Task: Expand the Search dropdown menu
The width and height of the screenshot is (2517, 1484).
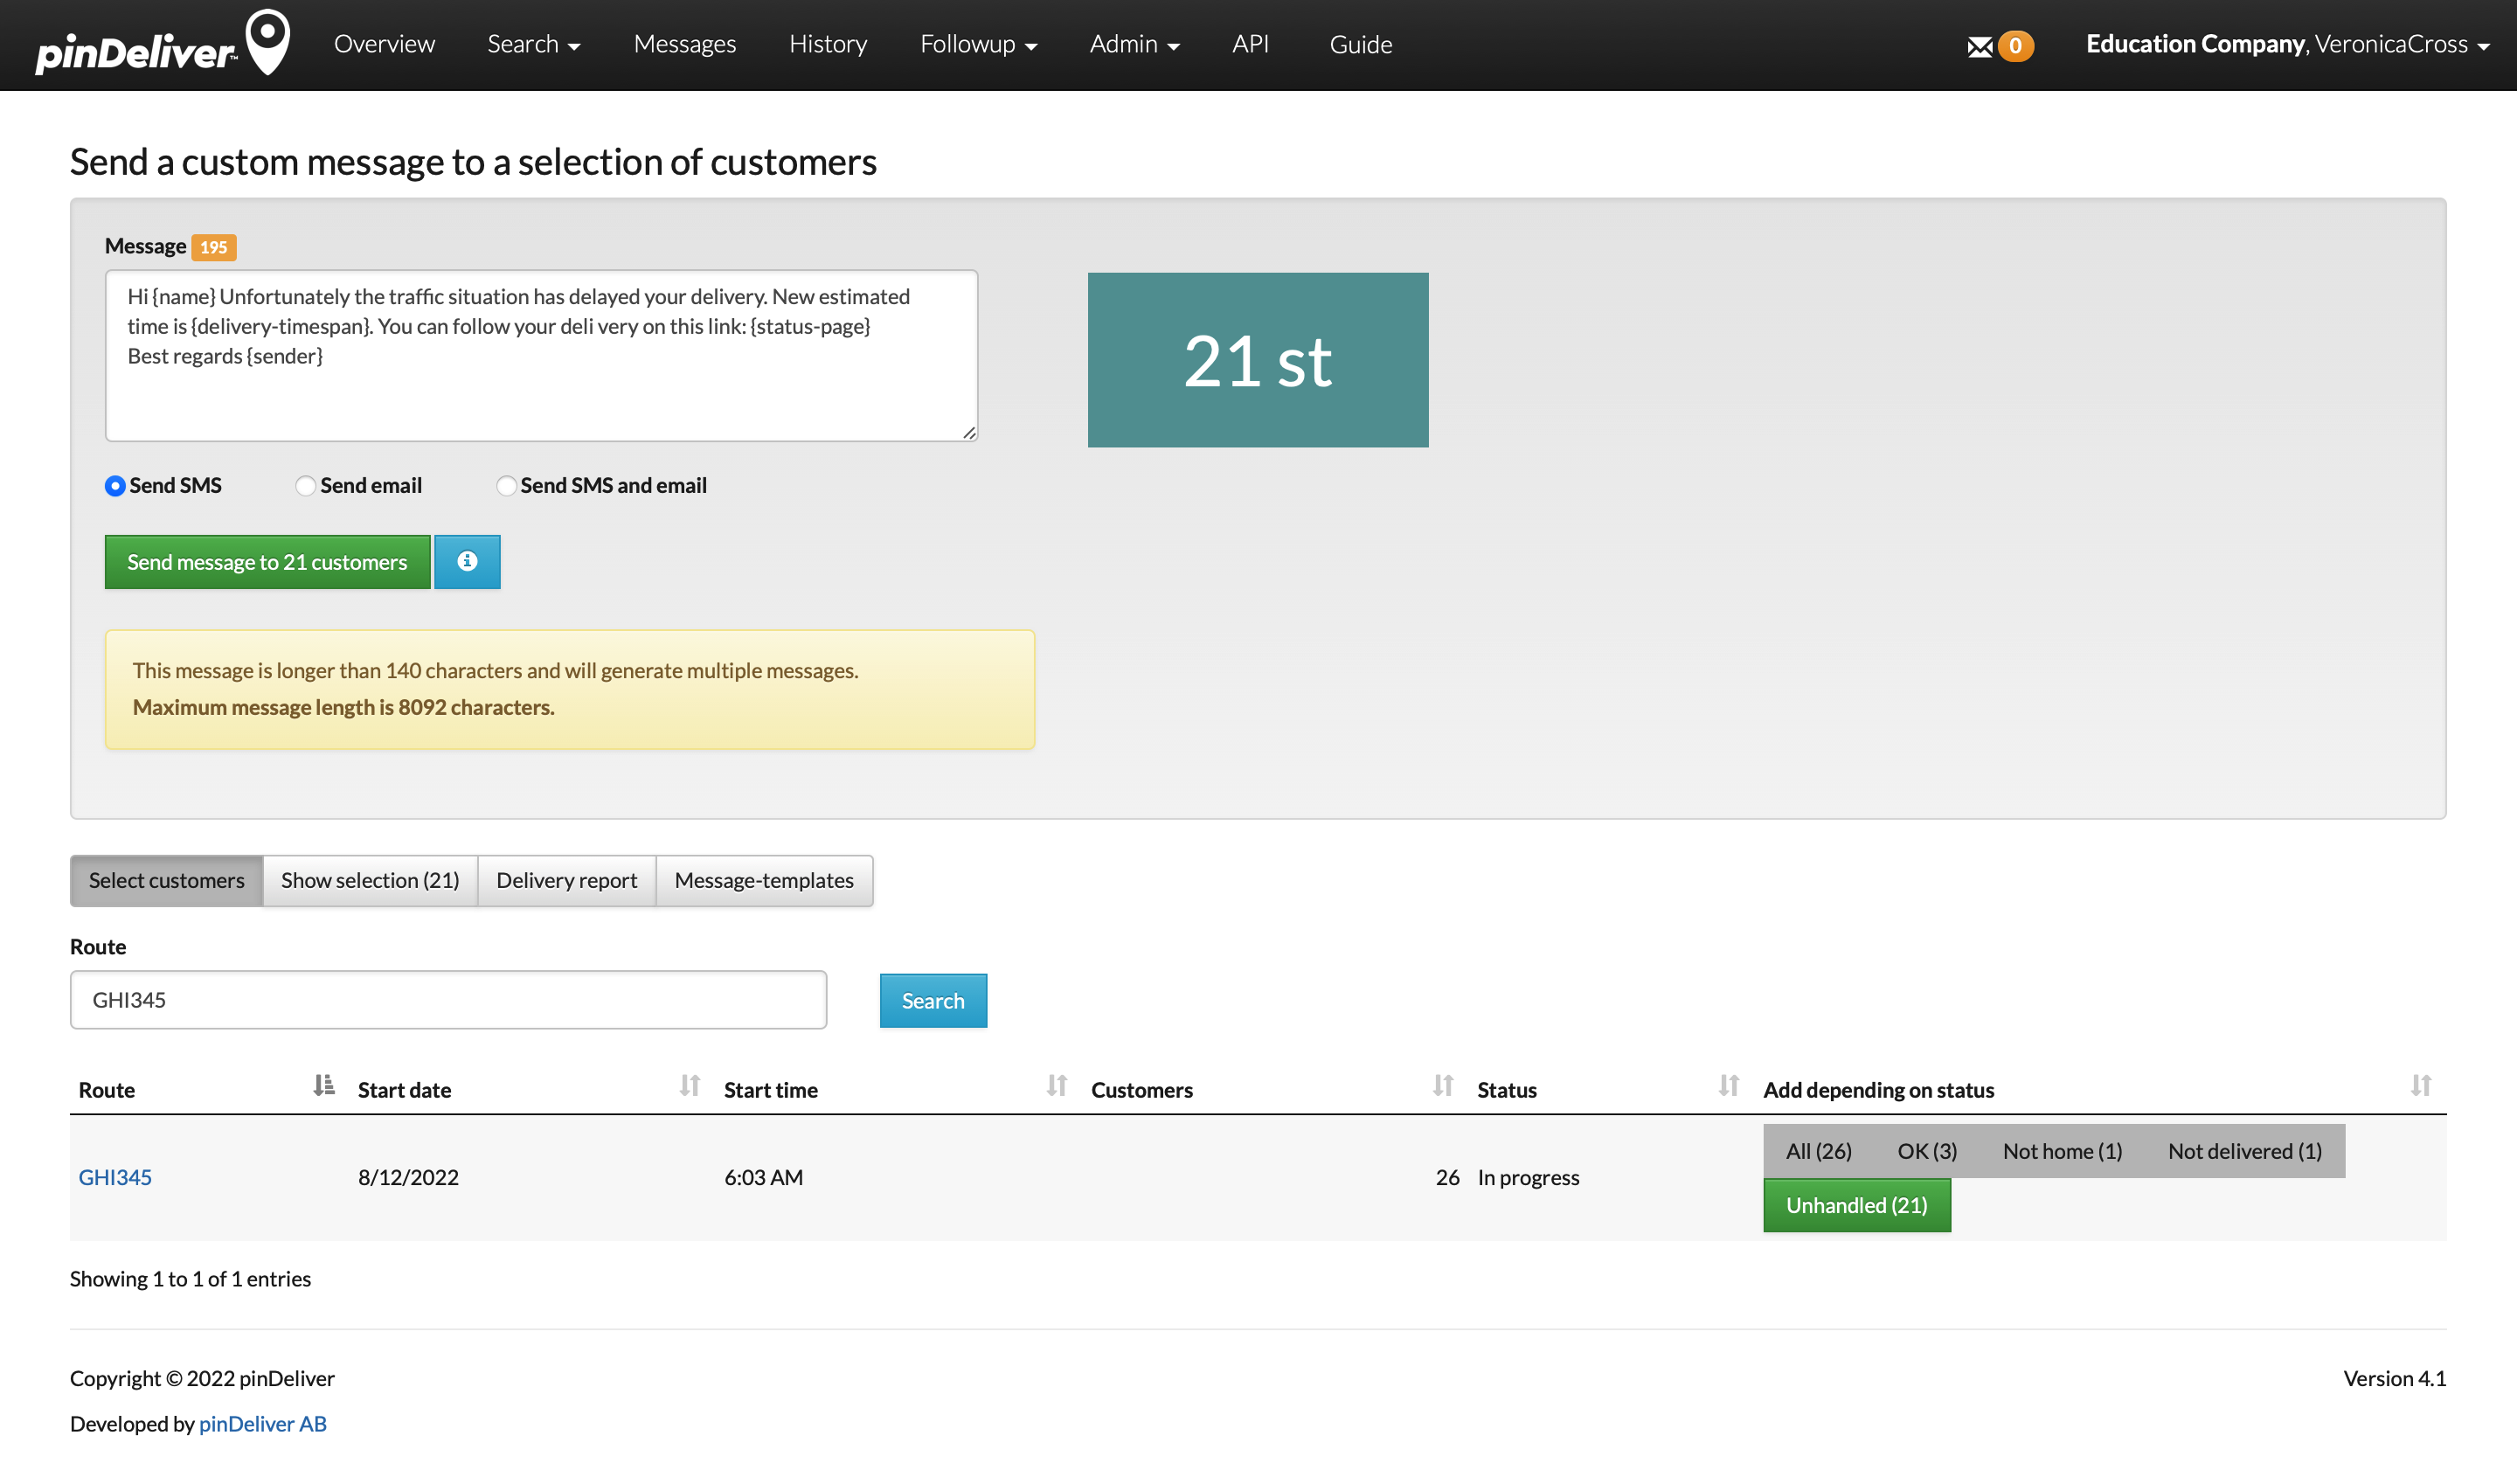Action: (534, 44)
